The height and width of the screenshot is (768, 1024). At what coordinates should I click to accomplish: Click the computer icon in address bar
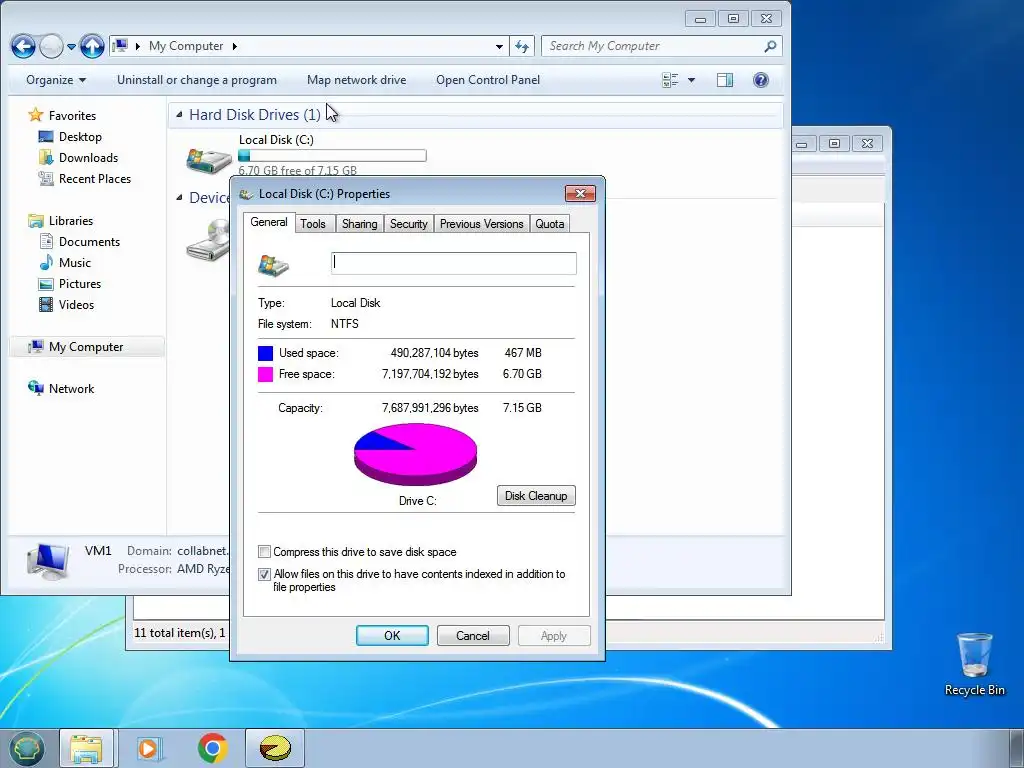pos(120,46)
